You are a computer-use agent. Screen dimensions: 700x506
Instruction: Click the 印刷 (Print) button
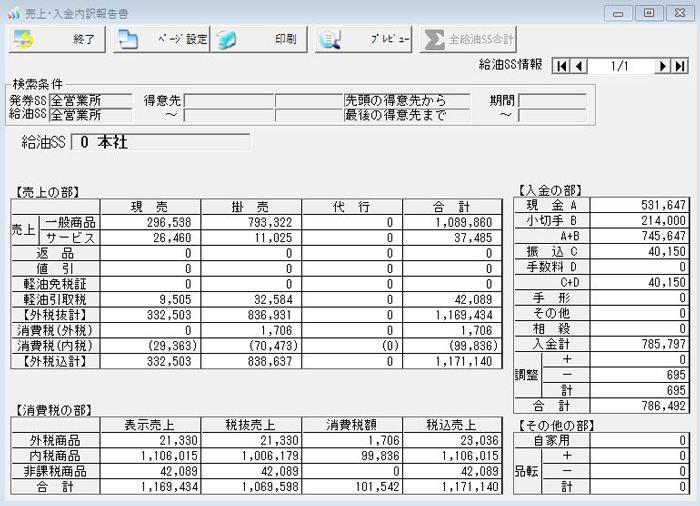[x=261, y=39]
